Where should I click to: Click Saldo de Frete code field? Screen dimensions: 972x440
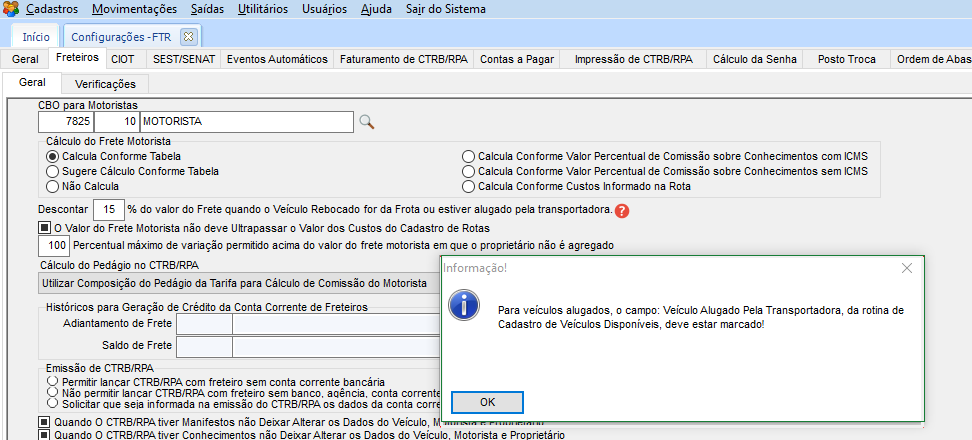(204, 346)
